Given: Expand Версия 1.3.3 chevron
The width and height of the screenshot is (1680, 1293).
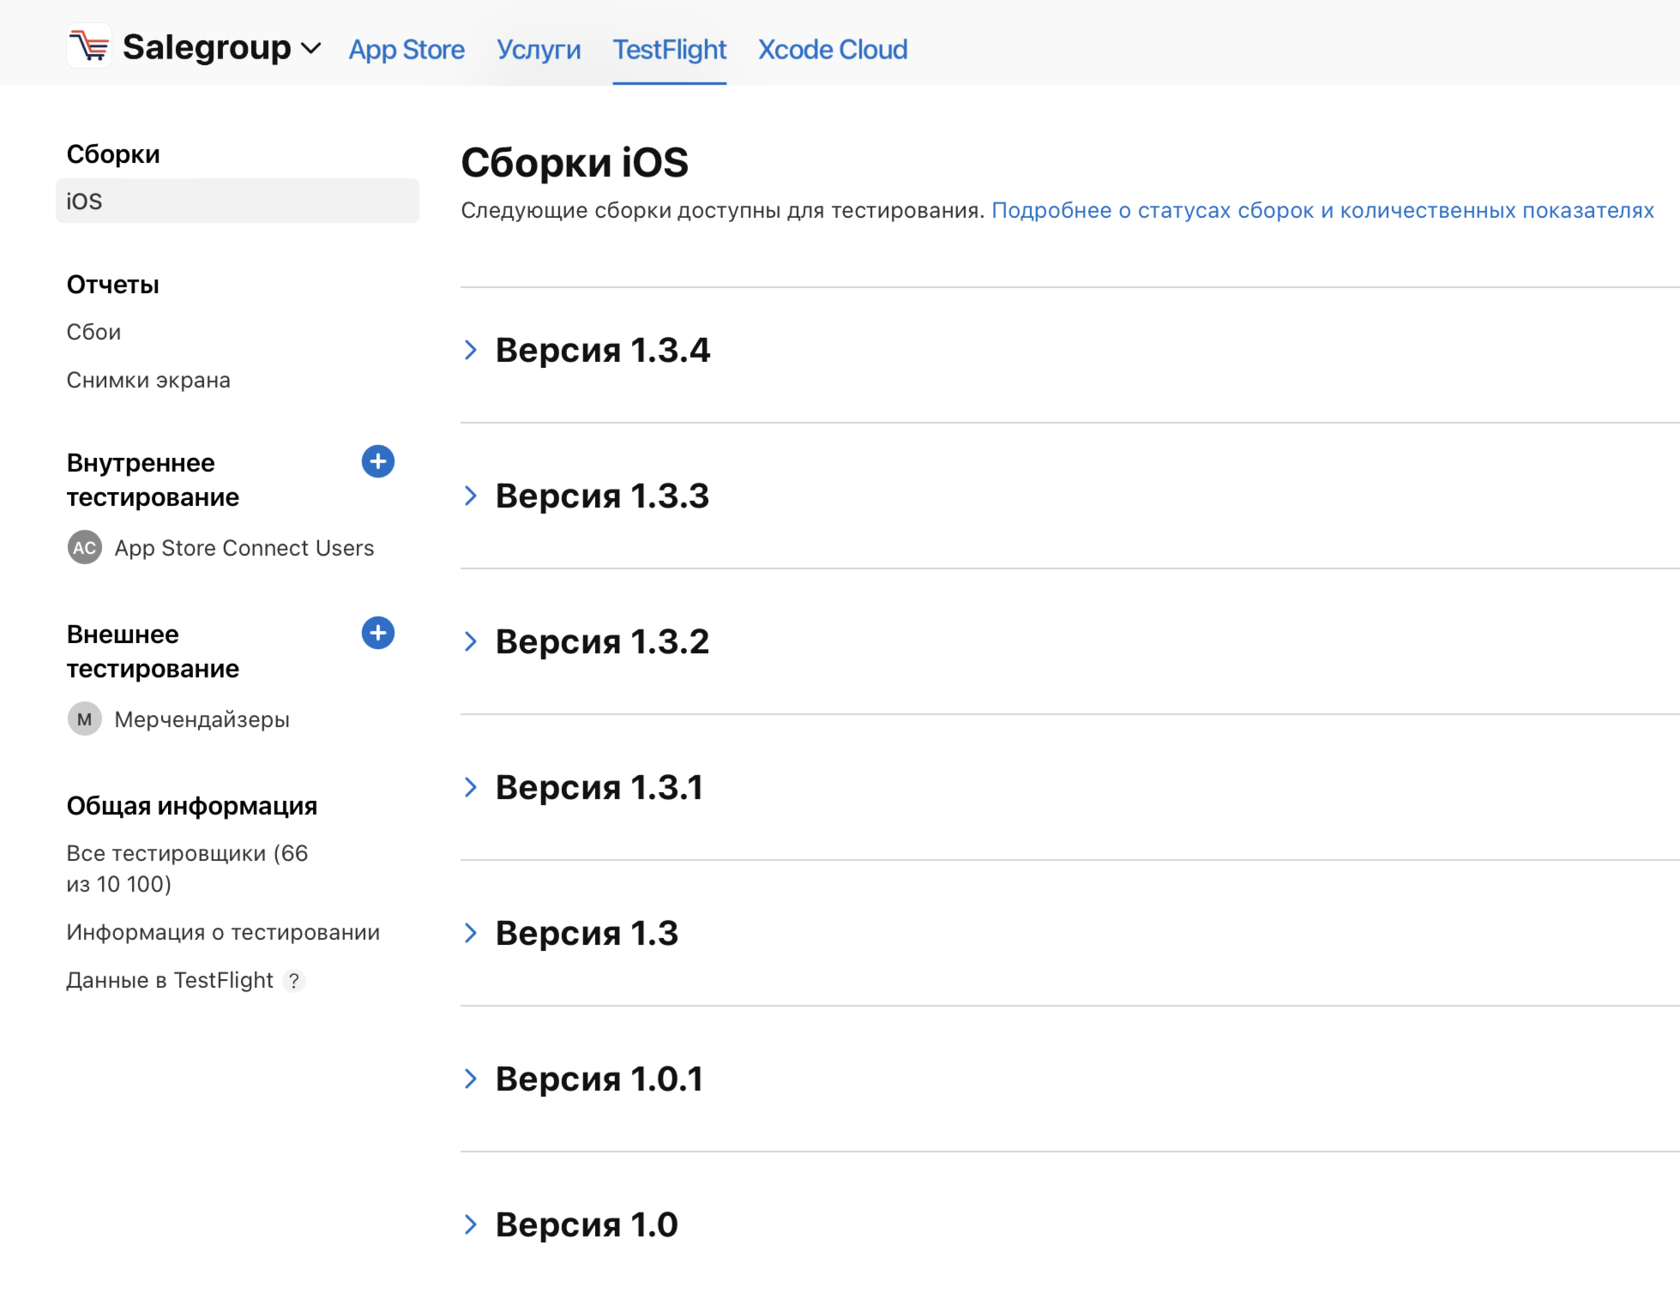Looking at the screenshot, I should (471, 496).
